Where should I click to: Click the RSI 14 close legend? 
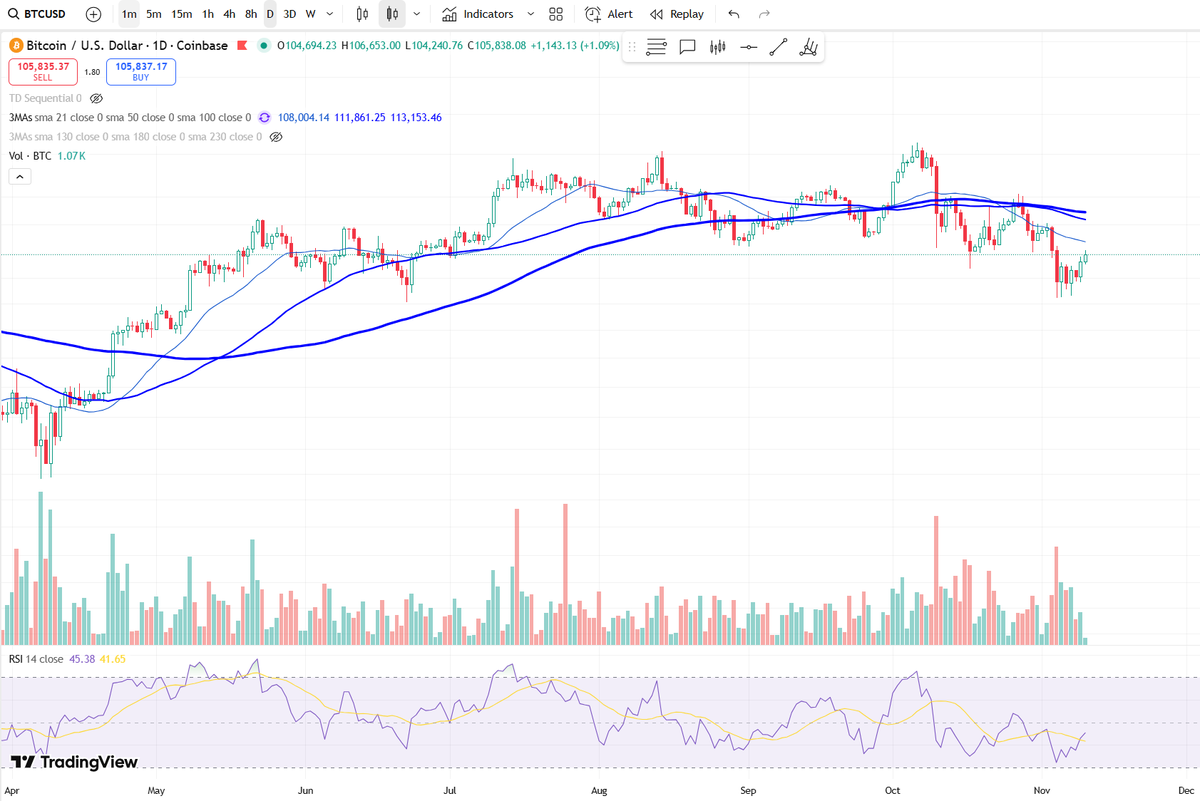click(x=37, y=659)
